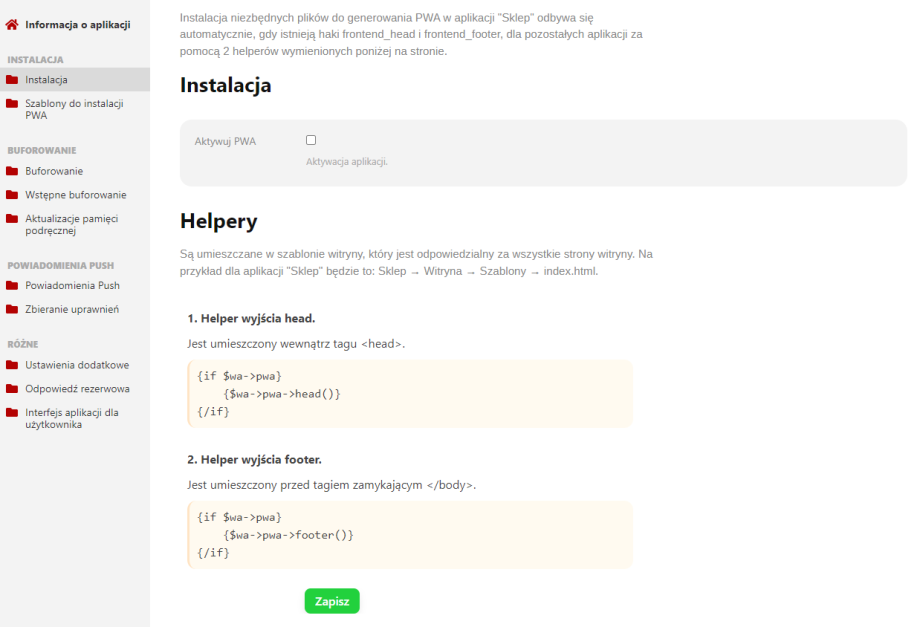This screenshot has width=920, height=627.
Task: Click folder icon for Aktualizacje pamięci podręcznej
Action: tap(12, 219)
